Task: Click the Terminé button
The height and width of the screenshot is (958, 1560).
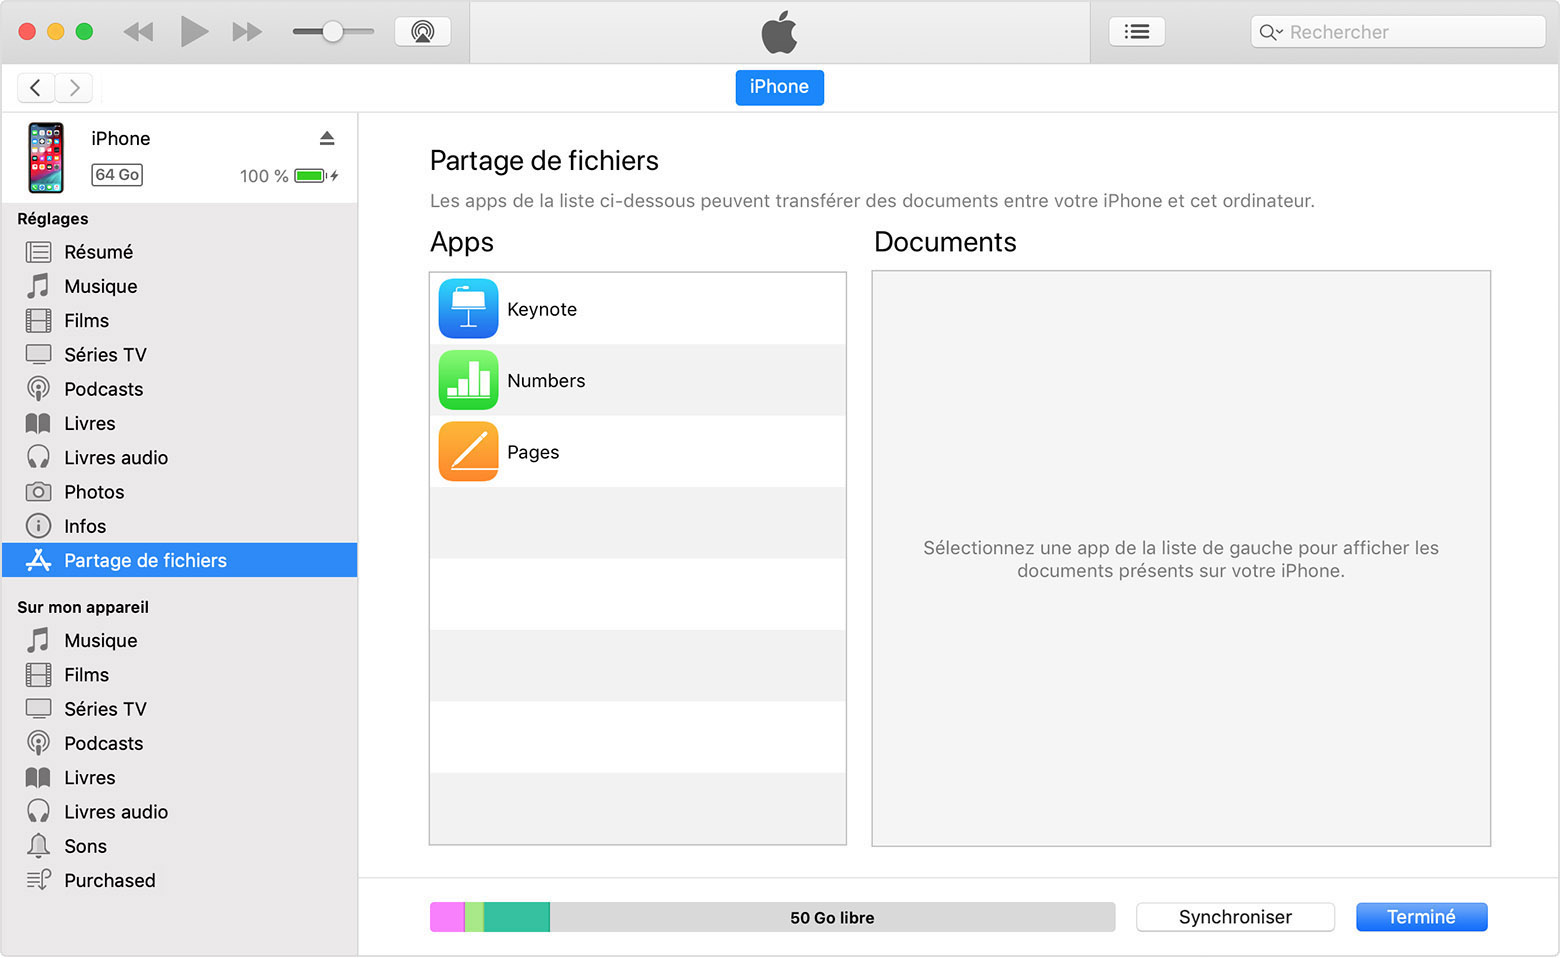Action: 1421,917
